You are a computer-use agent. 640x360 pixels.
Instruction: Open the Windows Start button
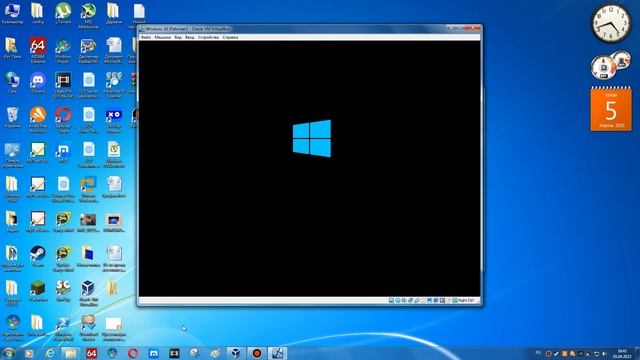click(8, 353)
